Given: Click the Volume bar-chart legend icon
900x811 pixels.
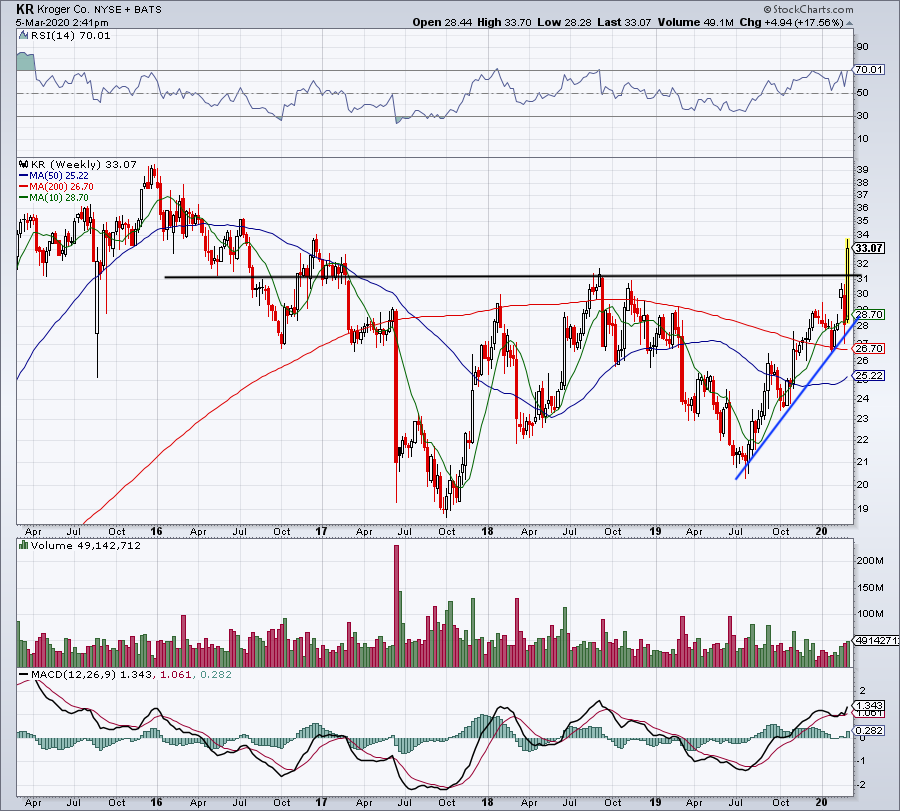Looking at the screenshot, I should (24, 545).
